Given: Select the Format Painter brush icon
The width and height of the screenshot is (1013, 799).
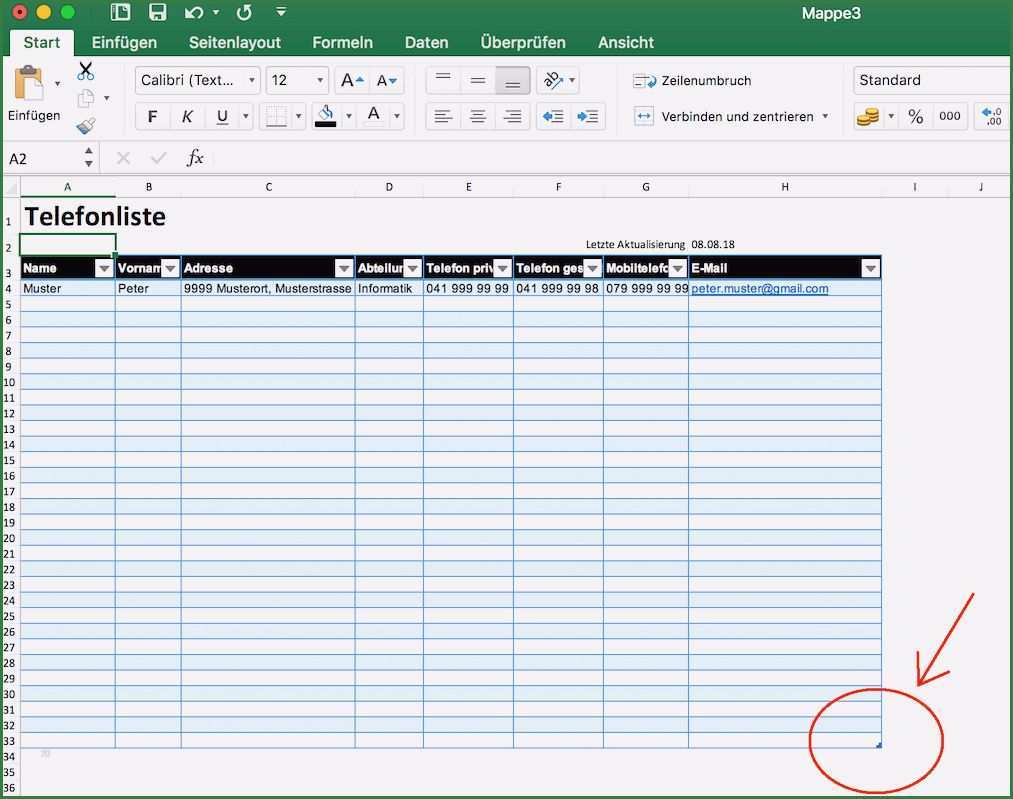Looking at the screenshot, I should pyautogui.click(x=86, y=125).
